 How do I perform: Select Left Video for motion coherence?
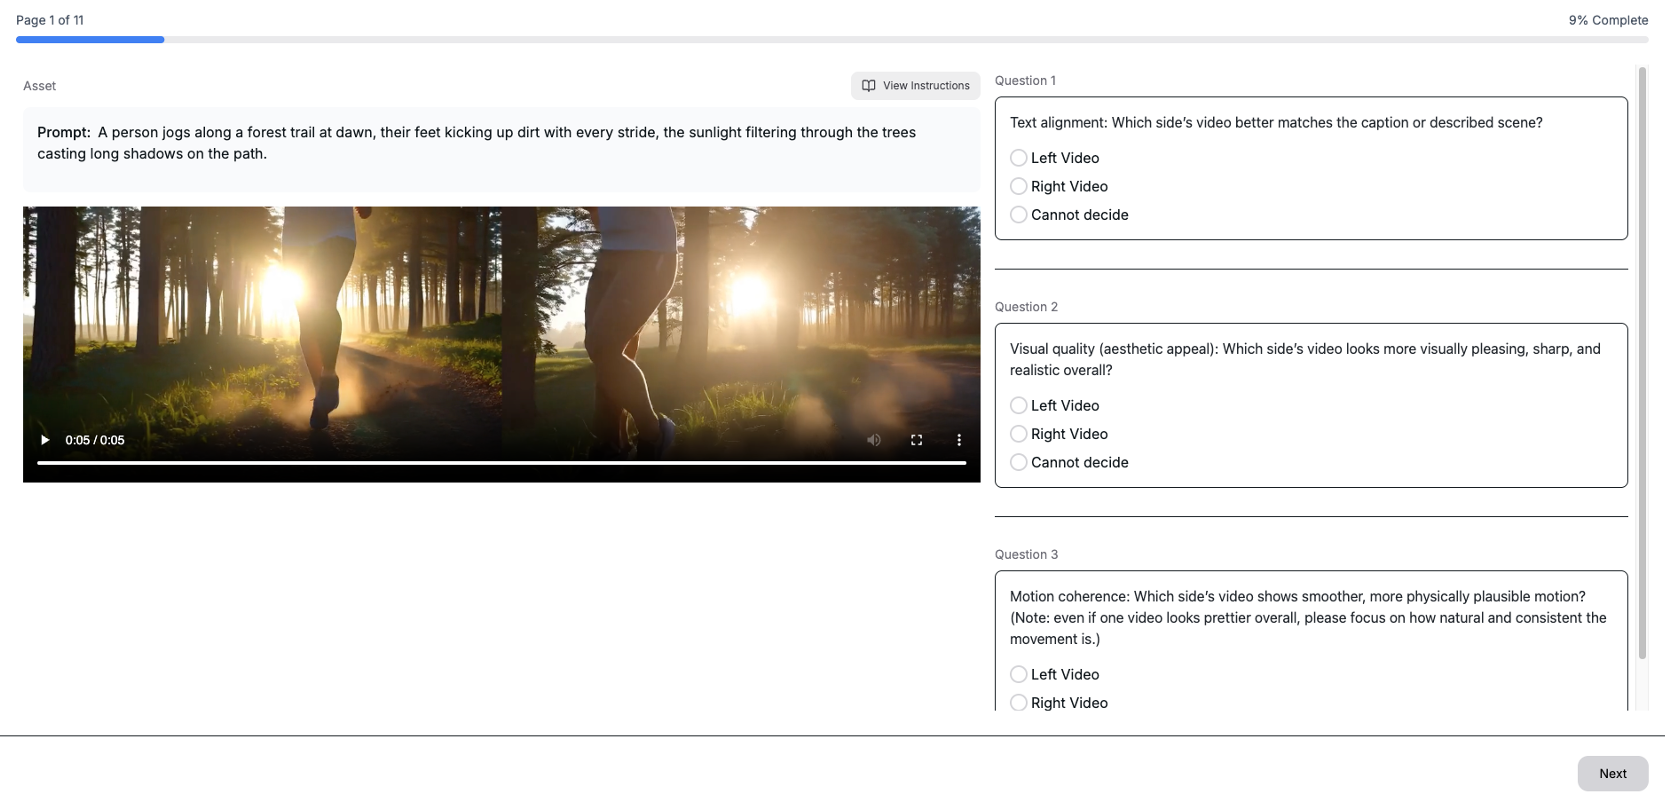pos(1018,675)
